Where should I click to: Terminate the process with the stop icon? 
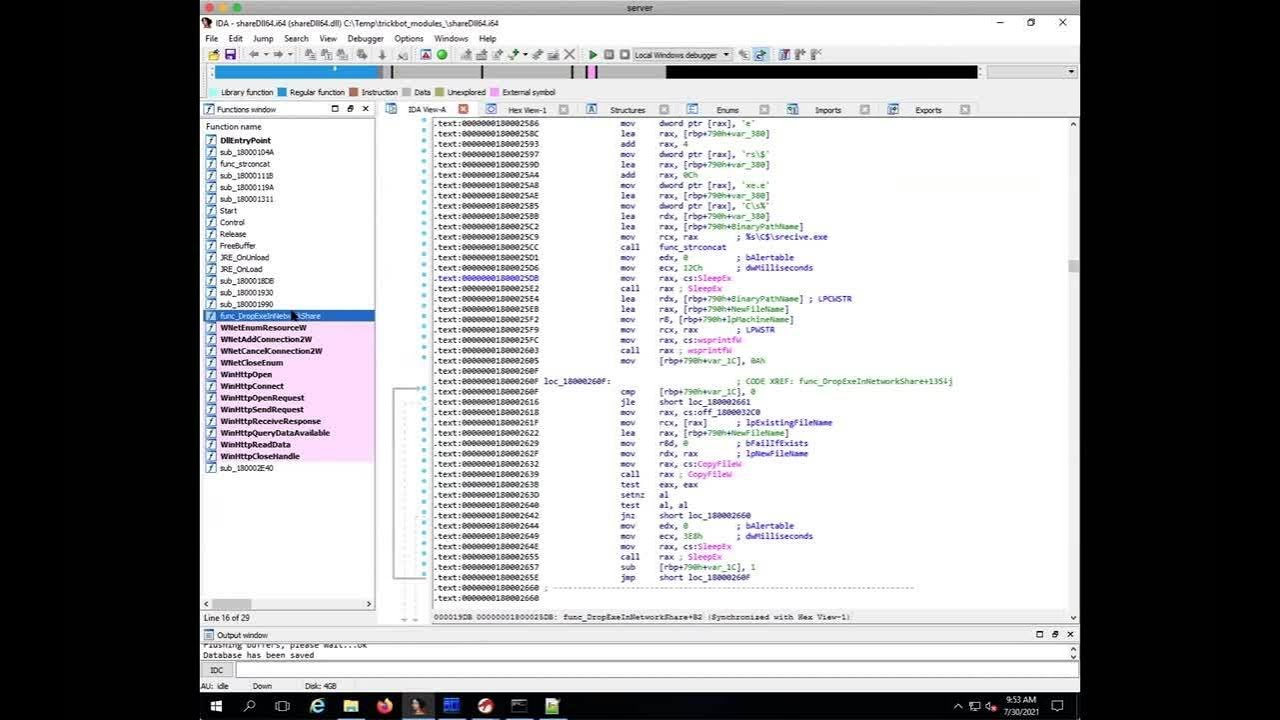tap(624, 54)
